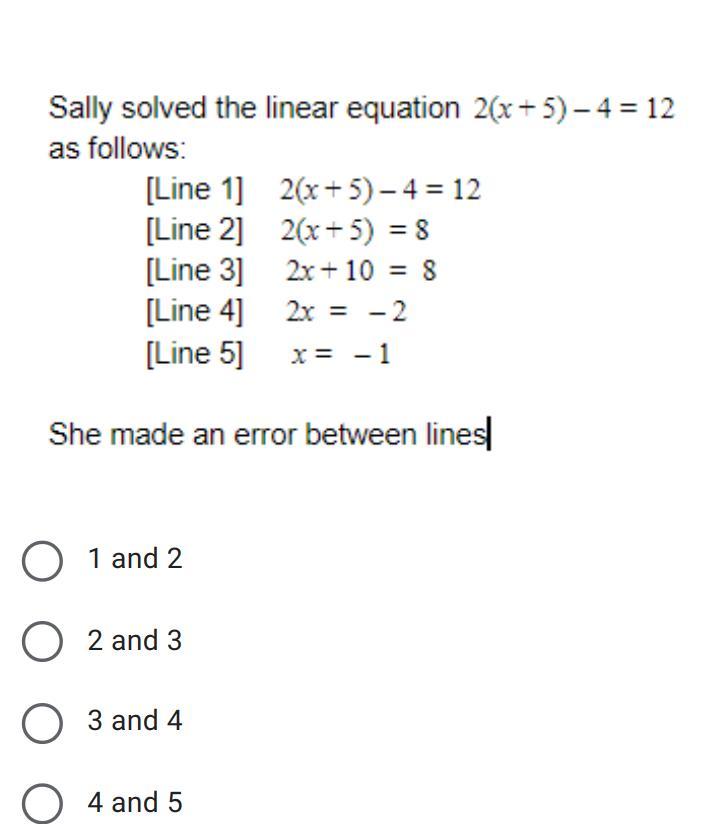Click the [Line 2] label
Viewport: 725px width, 824px height.
pyautogui.click(x=194, y=230)
